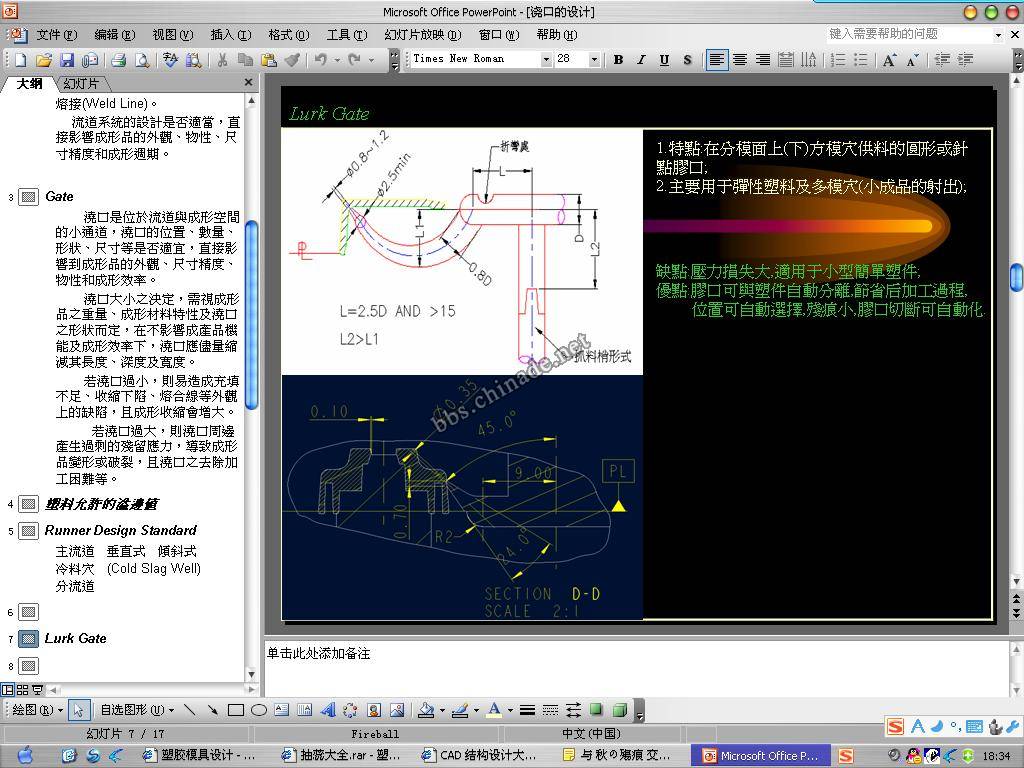Click the Save icon in the toolbar

point(67,60)
